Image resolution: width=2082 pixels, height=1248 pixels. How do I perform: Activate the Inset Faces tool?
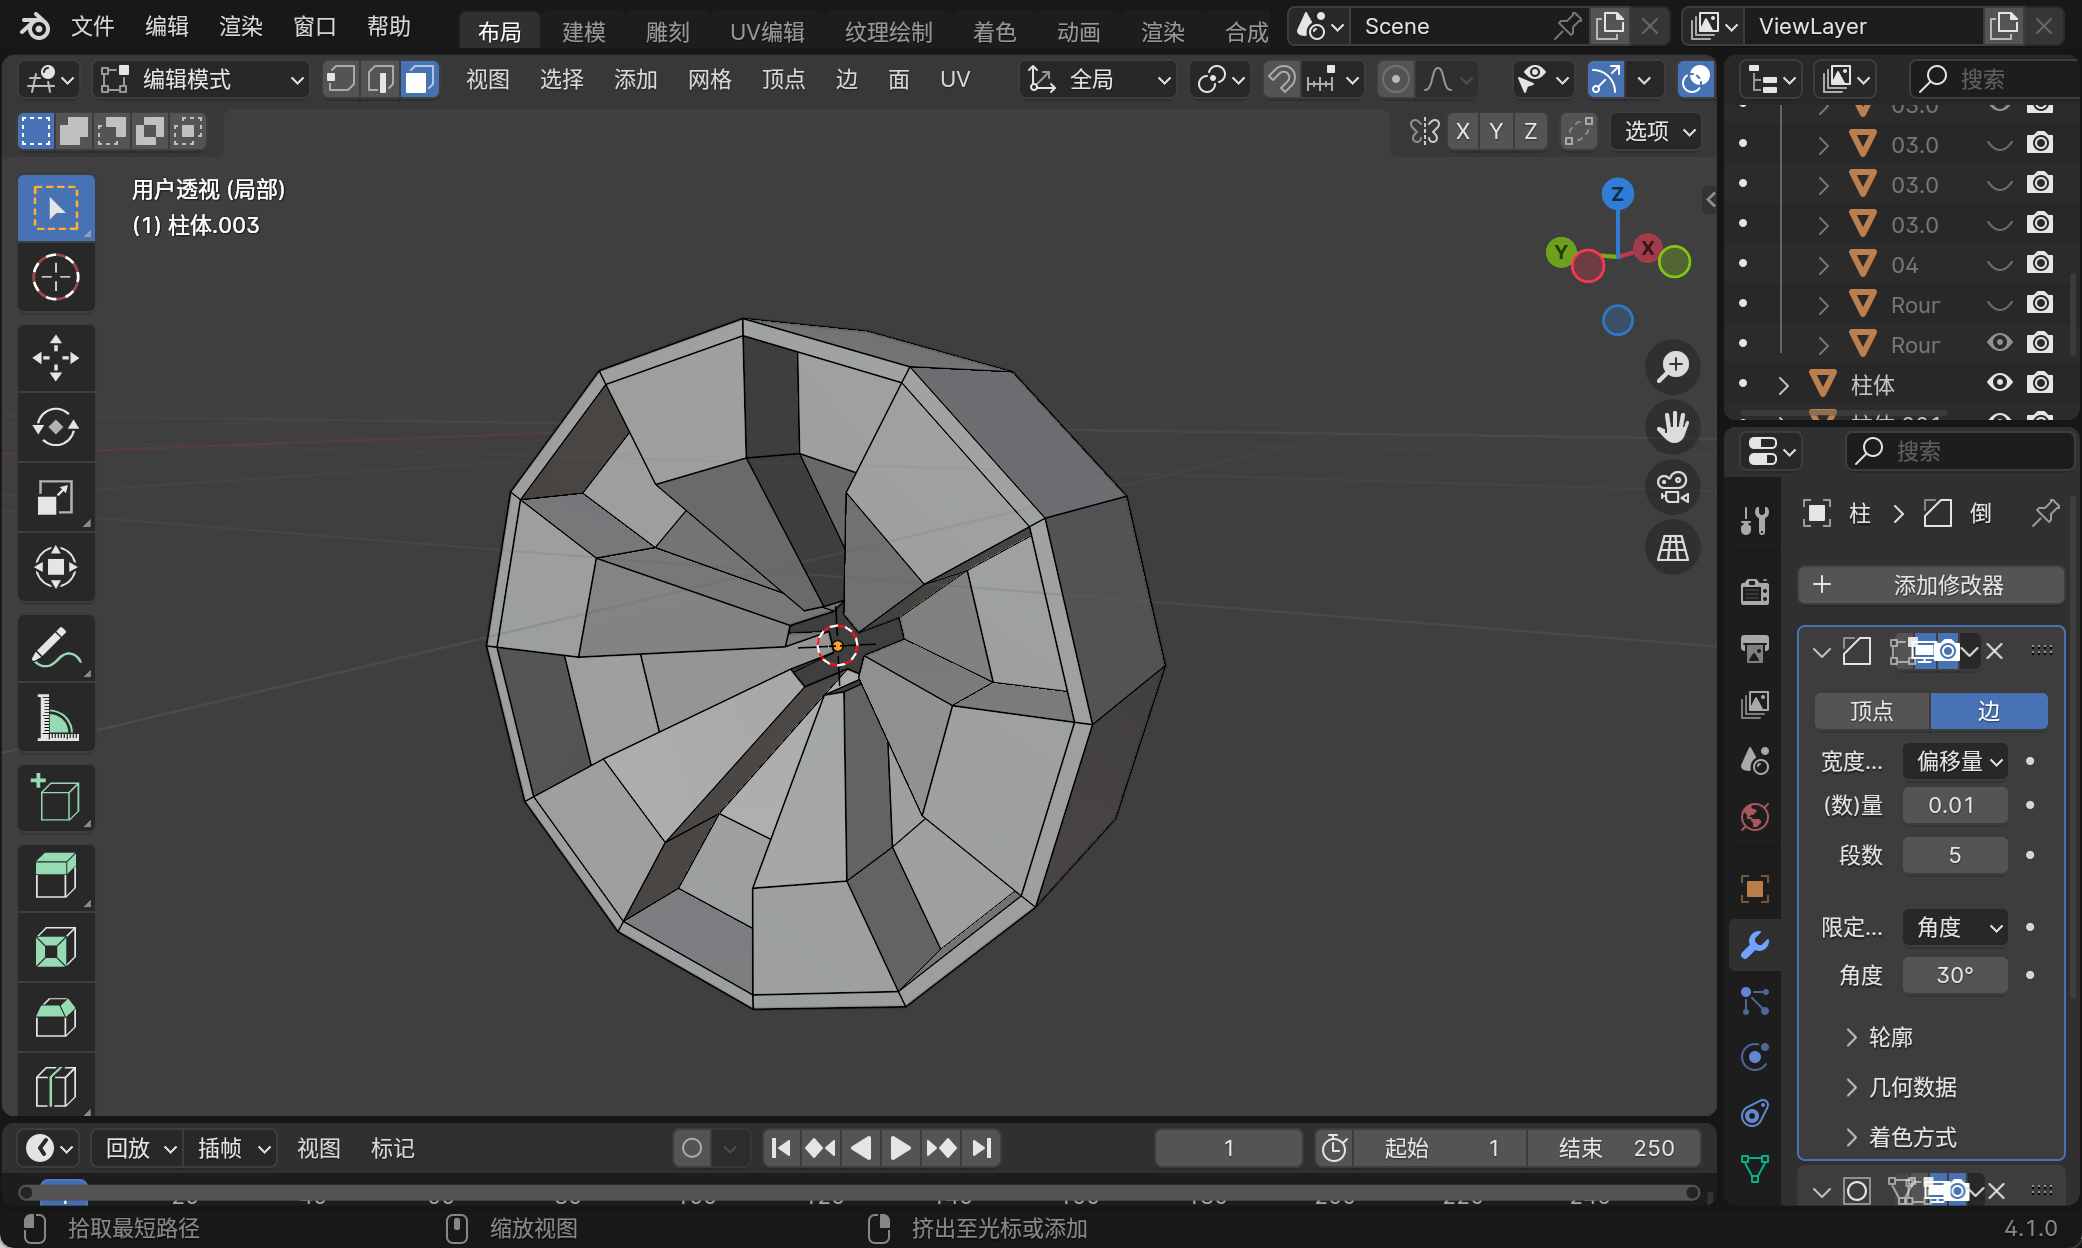coord(56,947)
